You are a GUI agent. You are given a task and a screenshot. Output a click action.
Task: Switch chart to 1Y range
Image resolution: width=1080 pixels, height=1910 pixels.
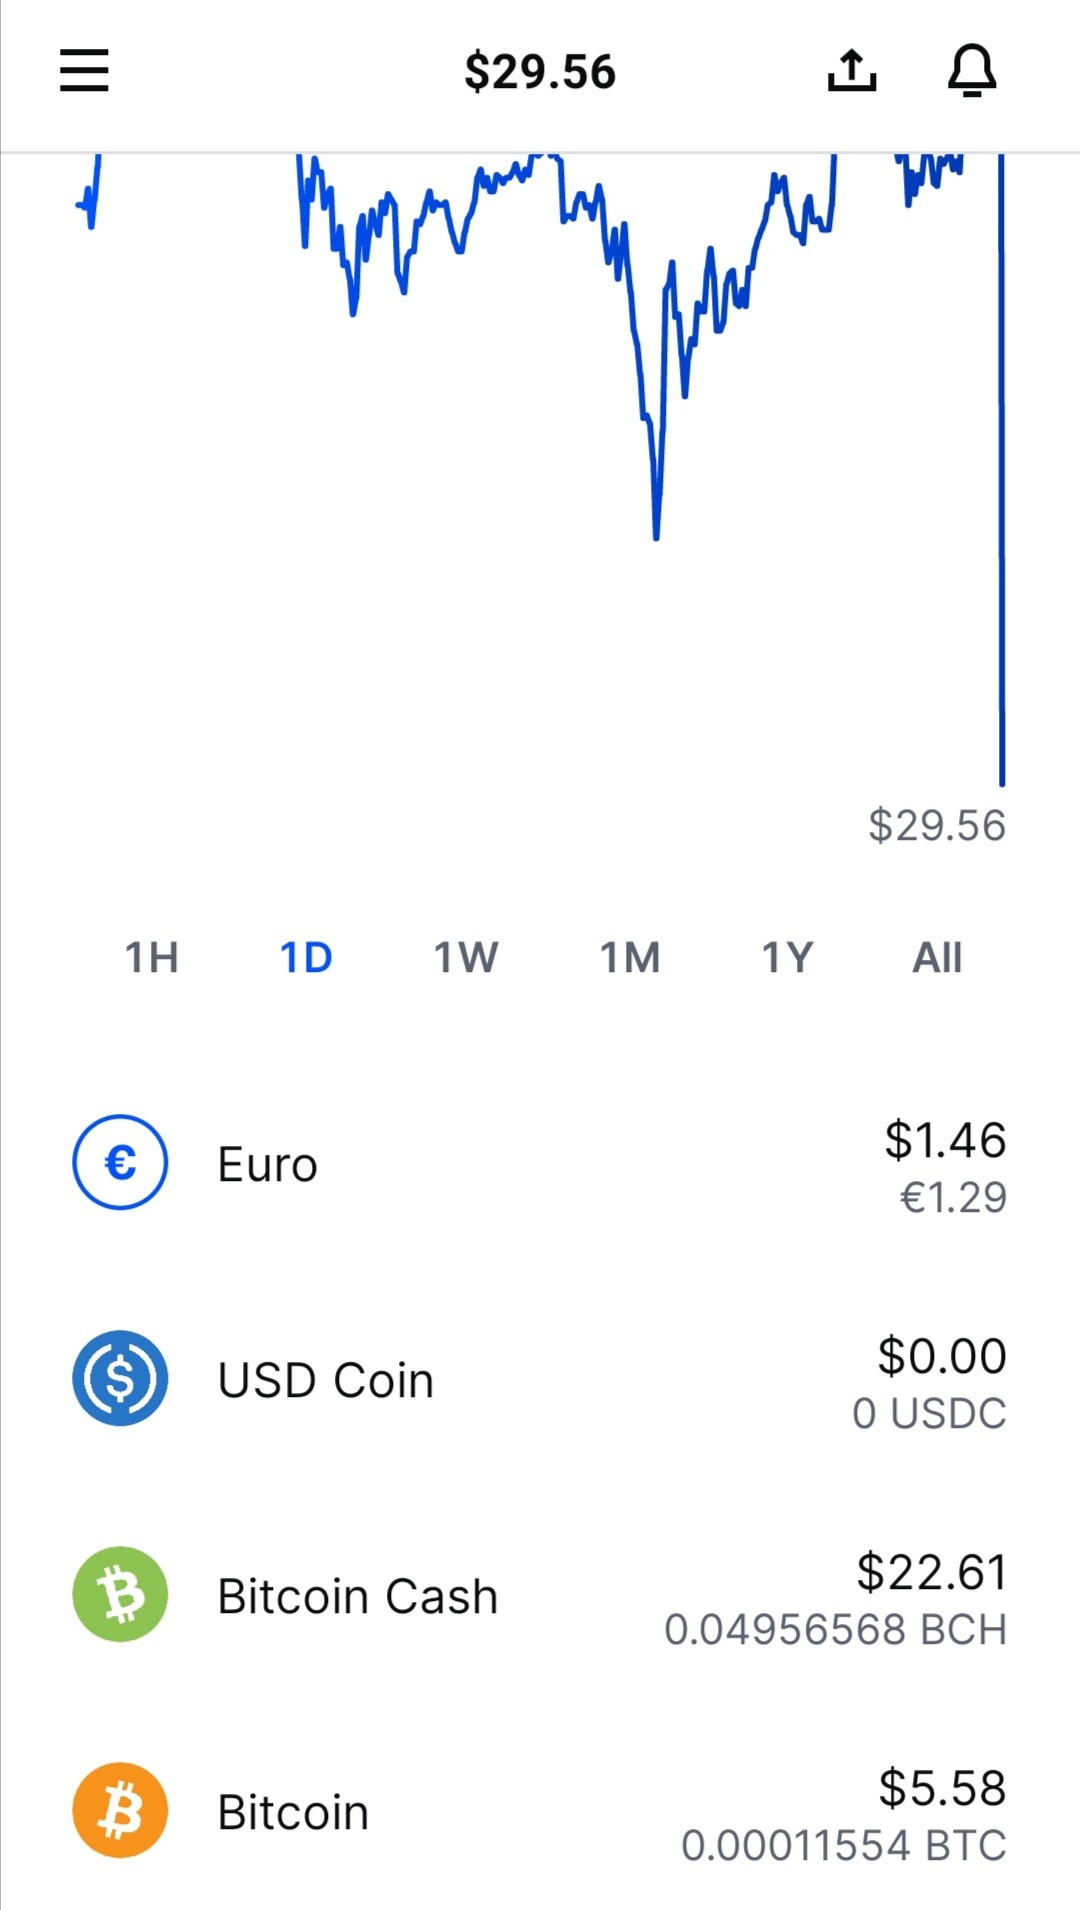coord(787,958)
